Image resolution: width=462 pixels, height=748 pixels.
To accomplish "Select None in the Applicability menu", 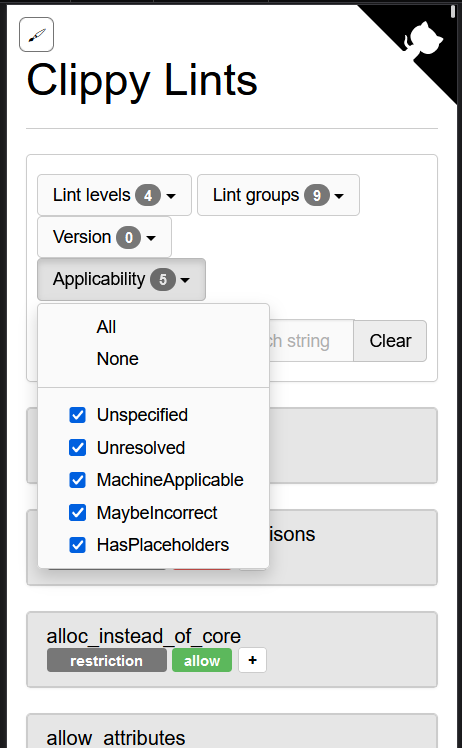I will pyautogui.click(x=117, y=359).
